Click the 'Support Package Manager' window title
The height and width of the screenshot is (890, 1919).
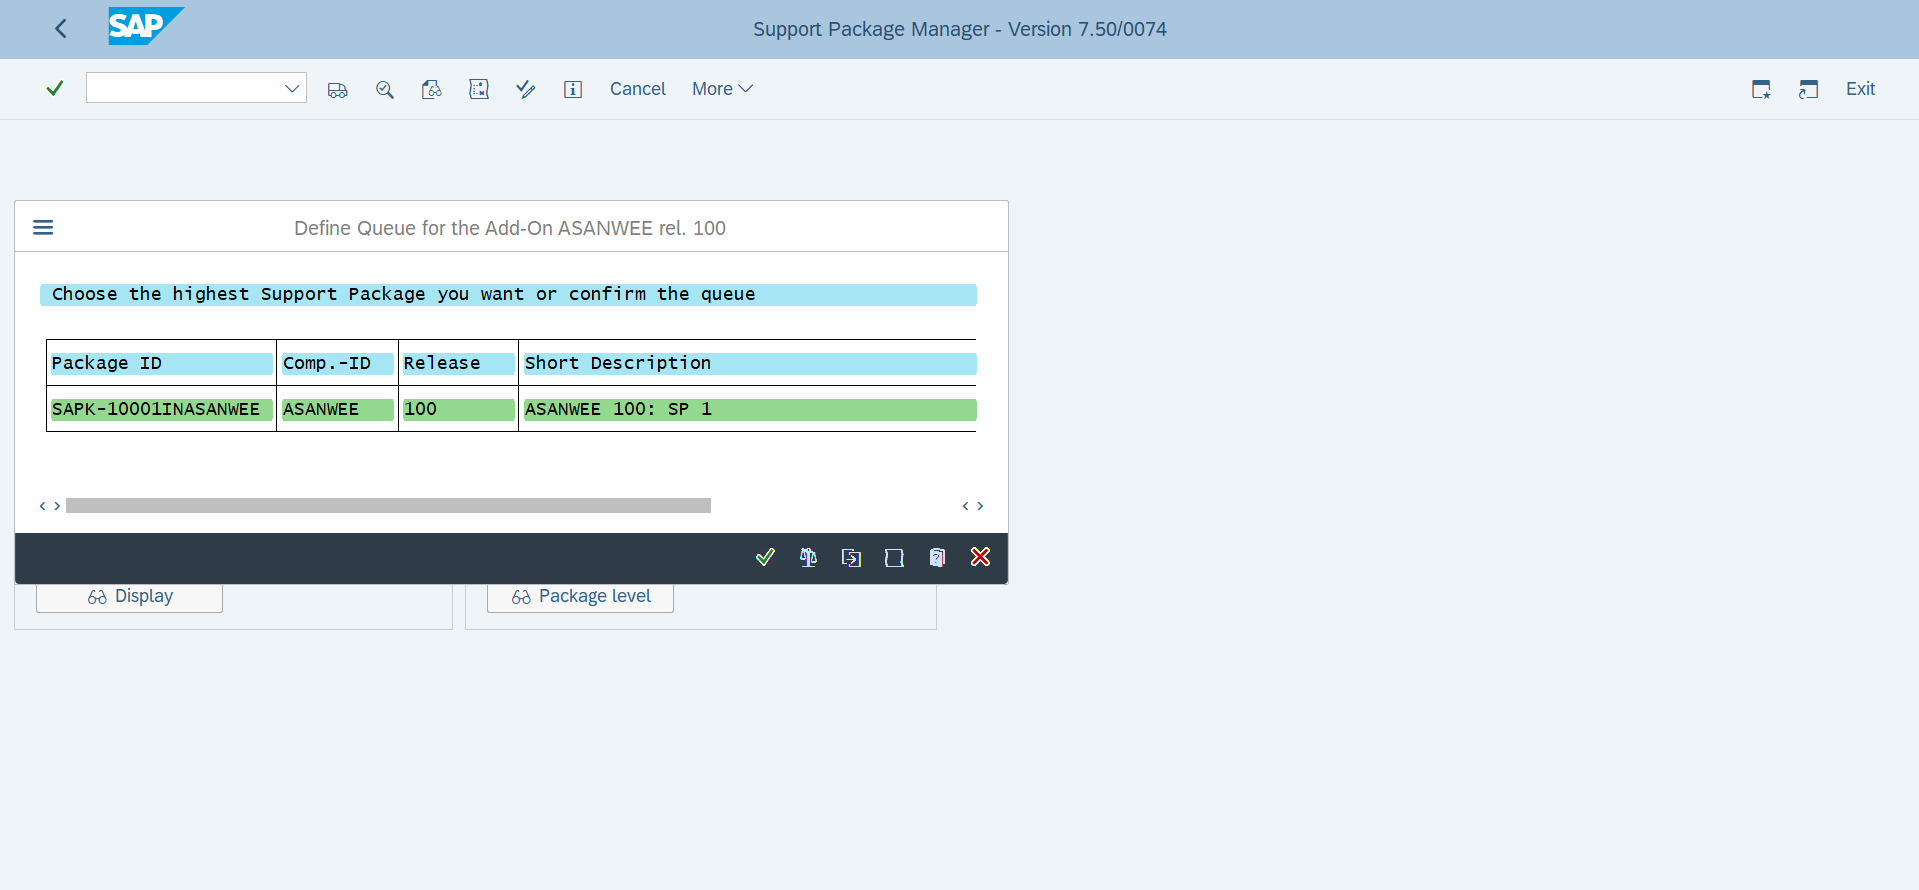[x=960, y=29]
